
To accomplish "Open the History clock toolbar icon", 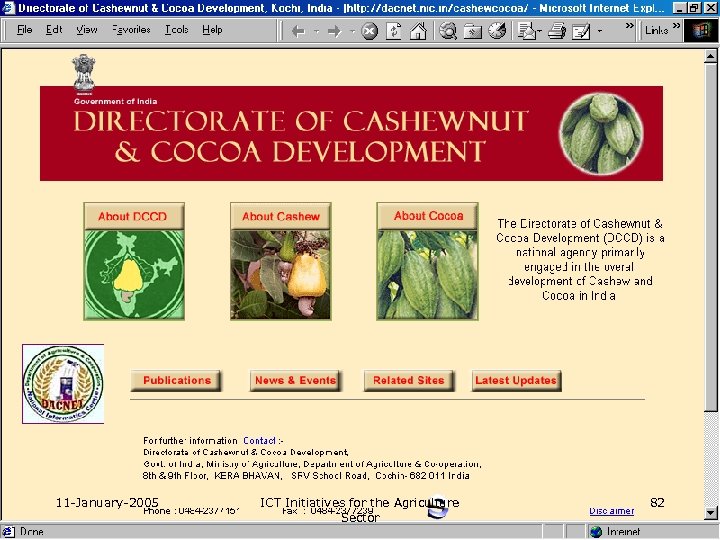I will pyautogui.click(x=497, y=31).
